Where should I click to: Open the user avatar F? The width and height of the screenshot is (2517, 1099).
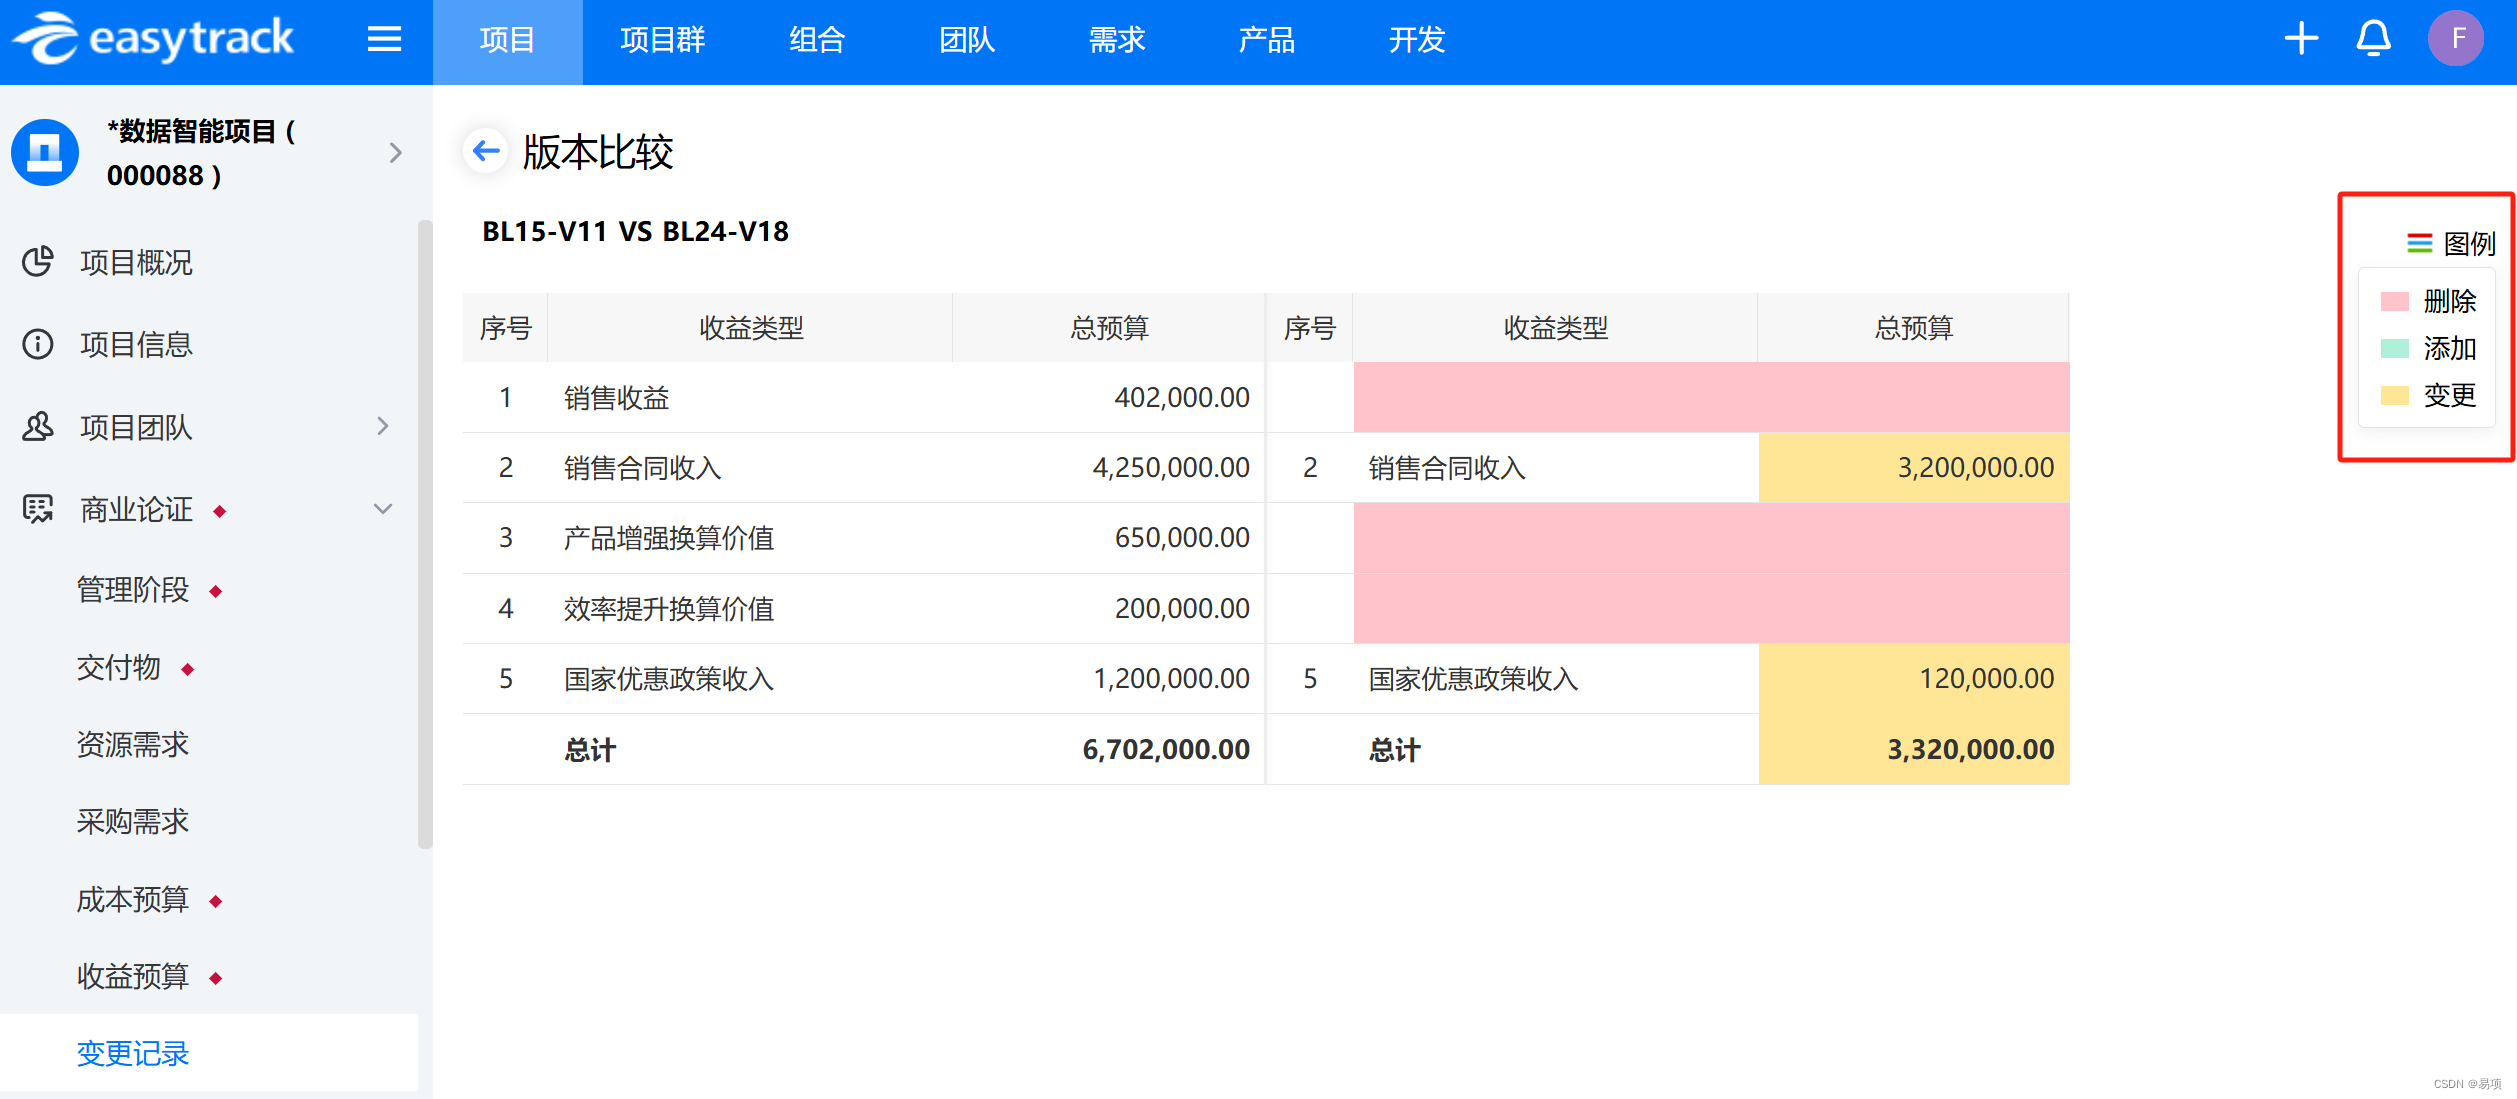(2456, 39)
